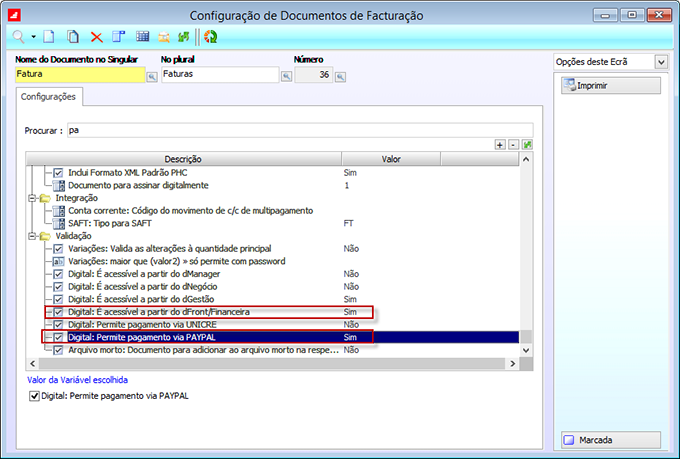Toggle checkbox Variações: Valida as alterações
This screenshot has height=459, width=680.
(58, 249)
